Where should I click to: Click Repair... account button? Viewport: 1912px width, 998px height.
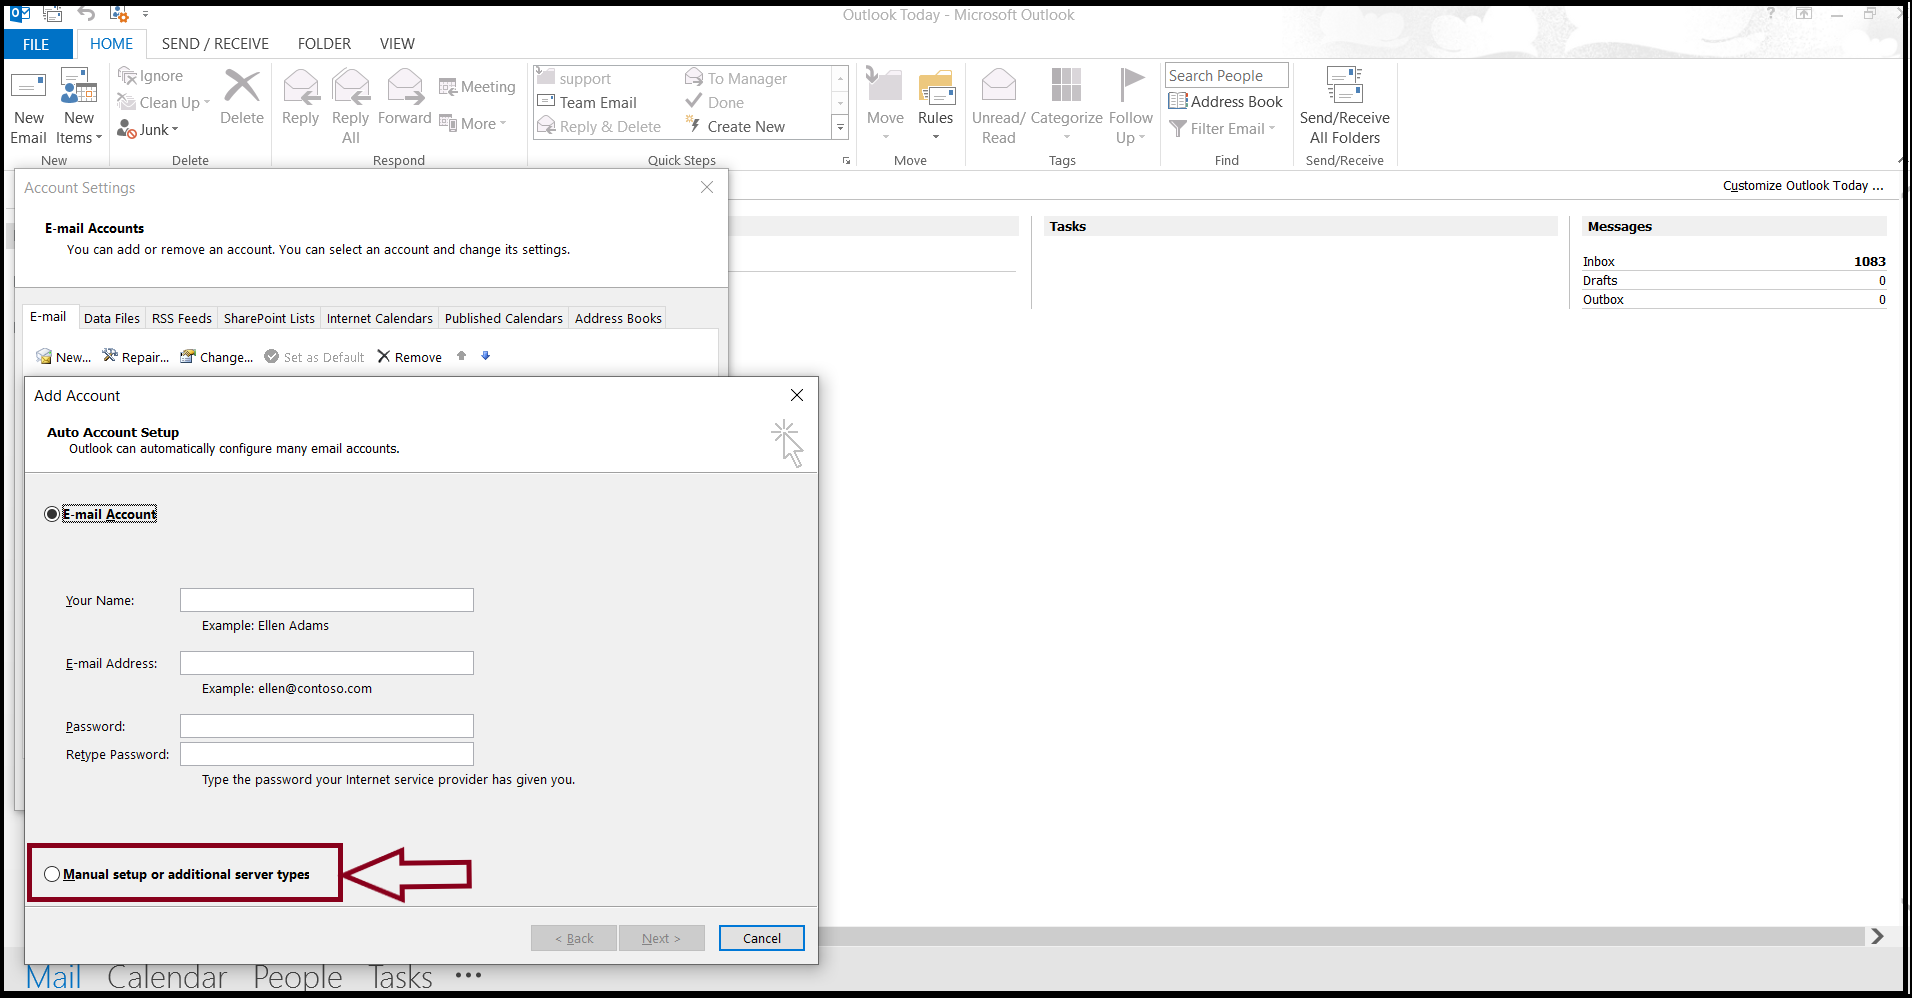click(136, 357)
